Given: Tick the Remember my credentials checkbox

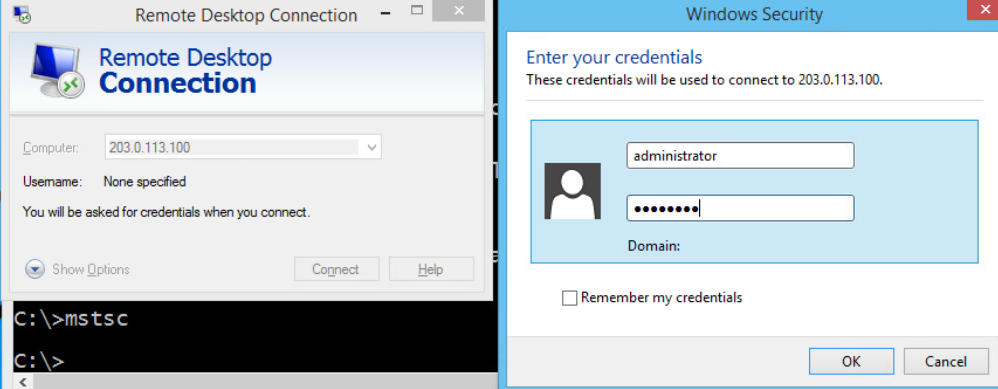Looking at the screenshot, I should 570,297.
